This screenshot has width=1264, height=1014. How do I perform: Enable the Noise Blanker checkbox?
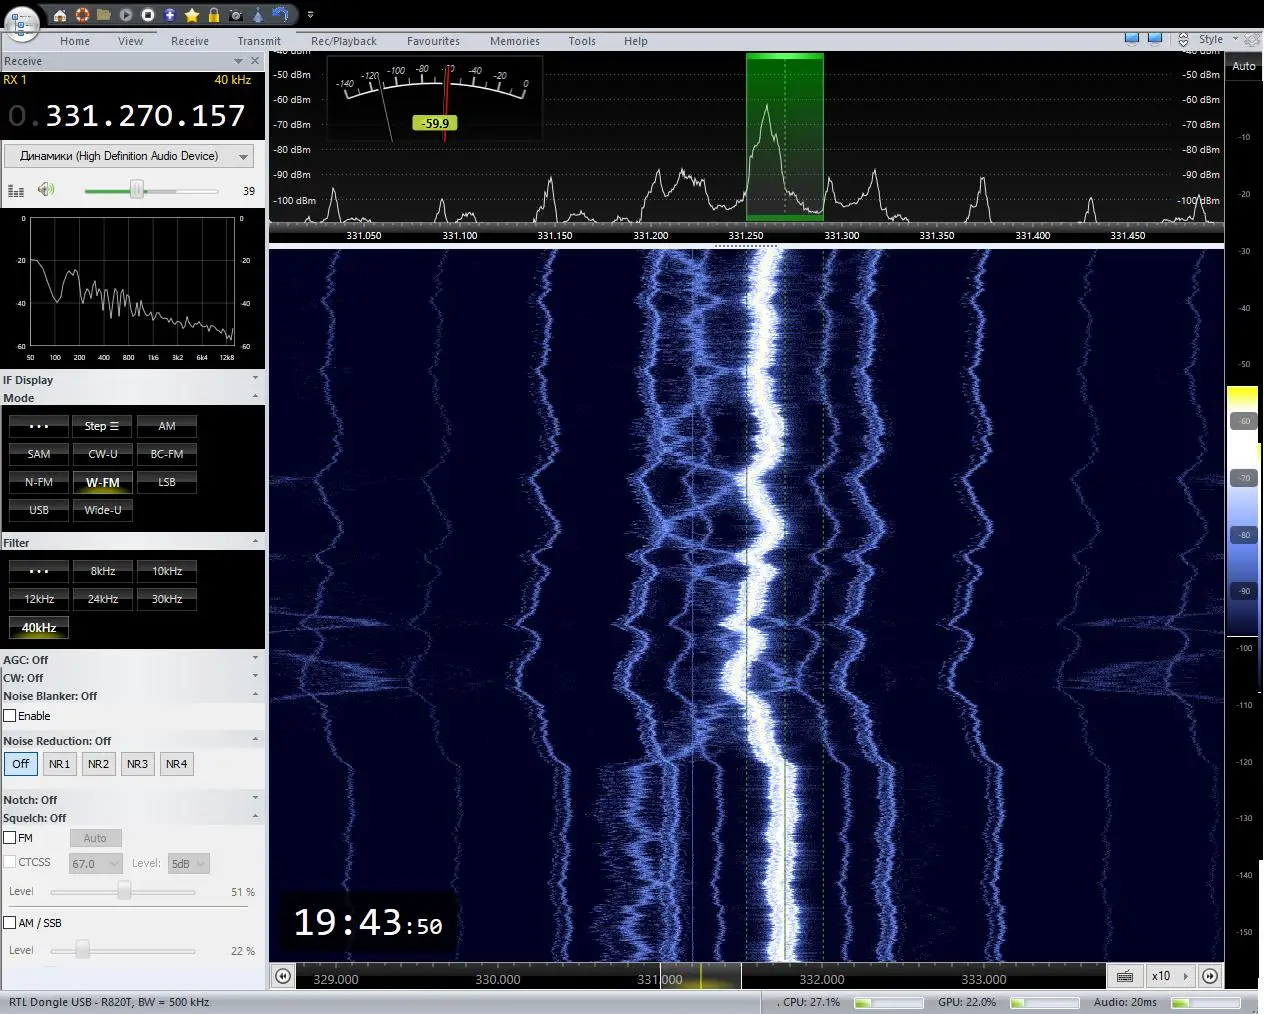(10, 716)
